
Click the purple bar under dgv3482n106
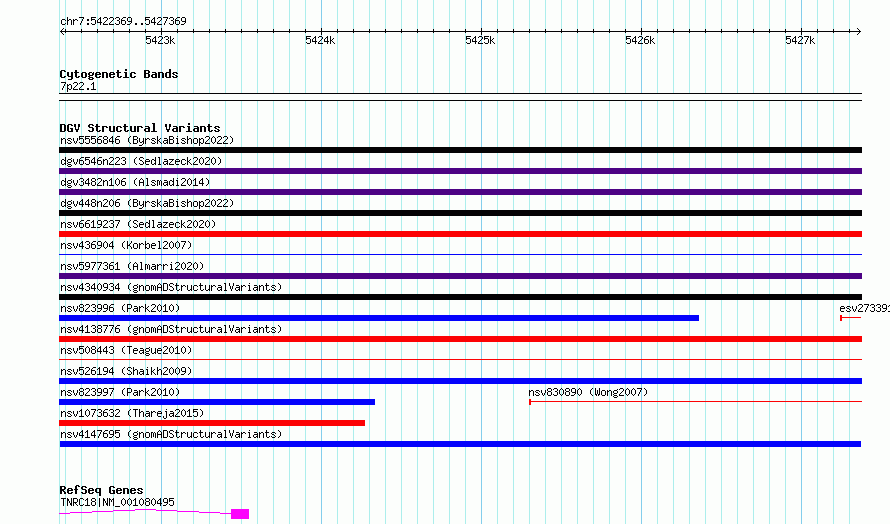click(x=460, y=192)
